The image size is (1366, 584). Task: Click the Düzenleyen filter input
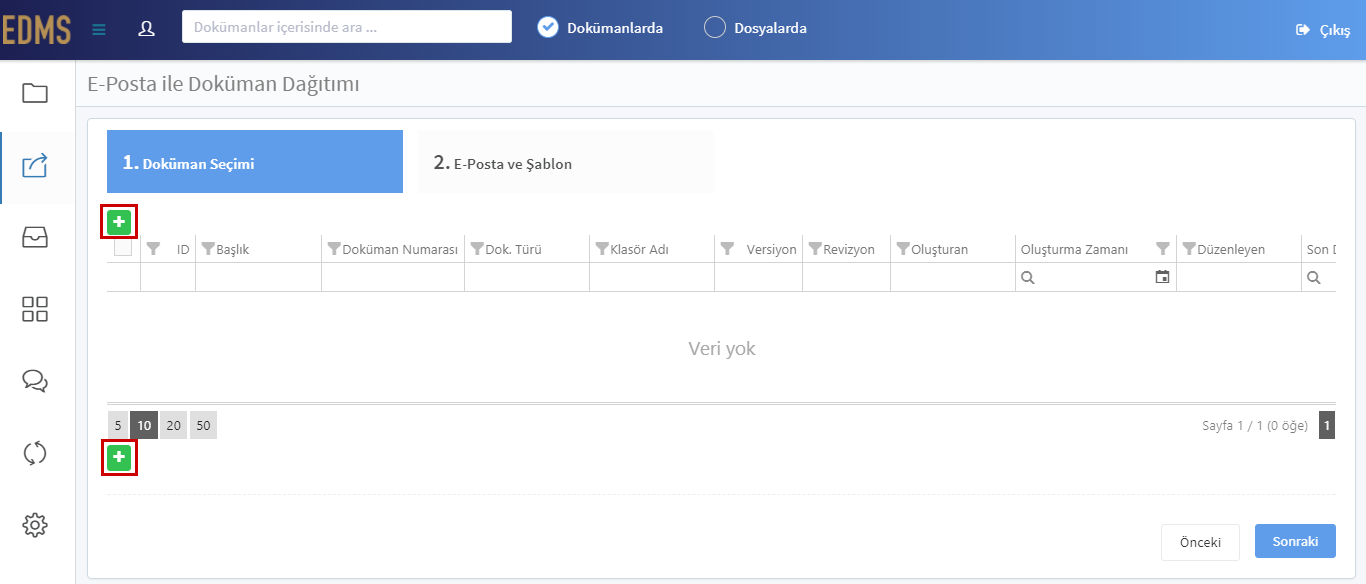(1239, 277)
